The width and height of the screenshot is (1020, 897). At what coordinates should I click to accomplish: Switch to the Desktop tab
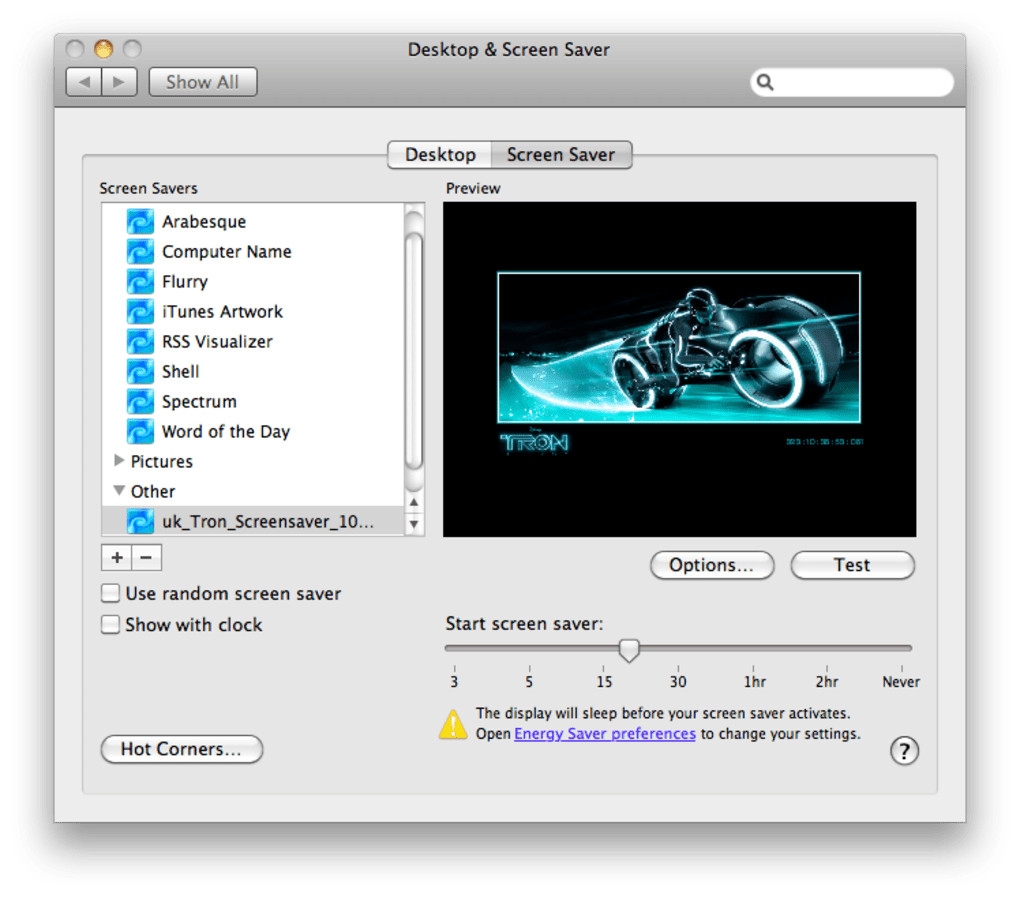[440, 155]
